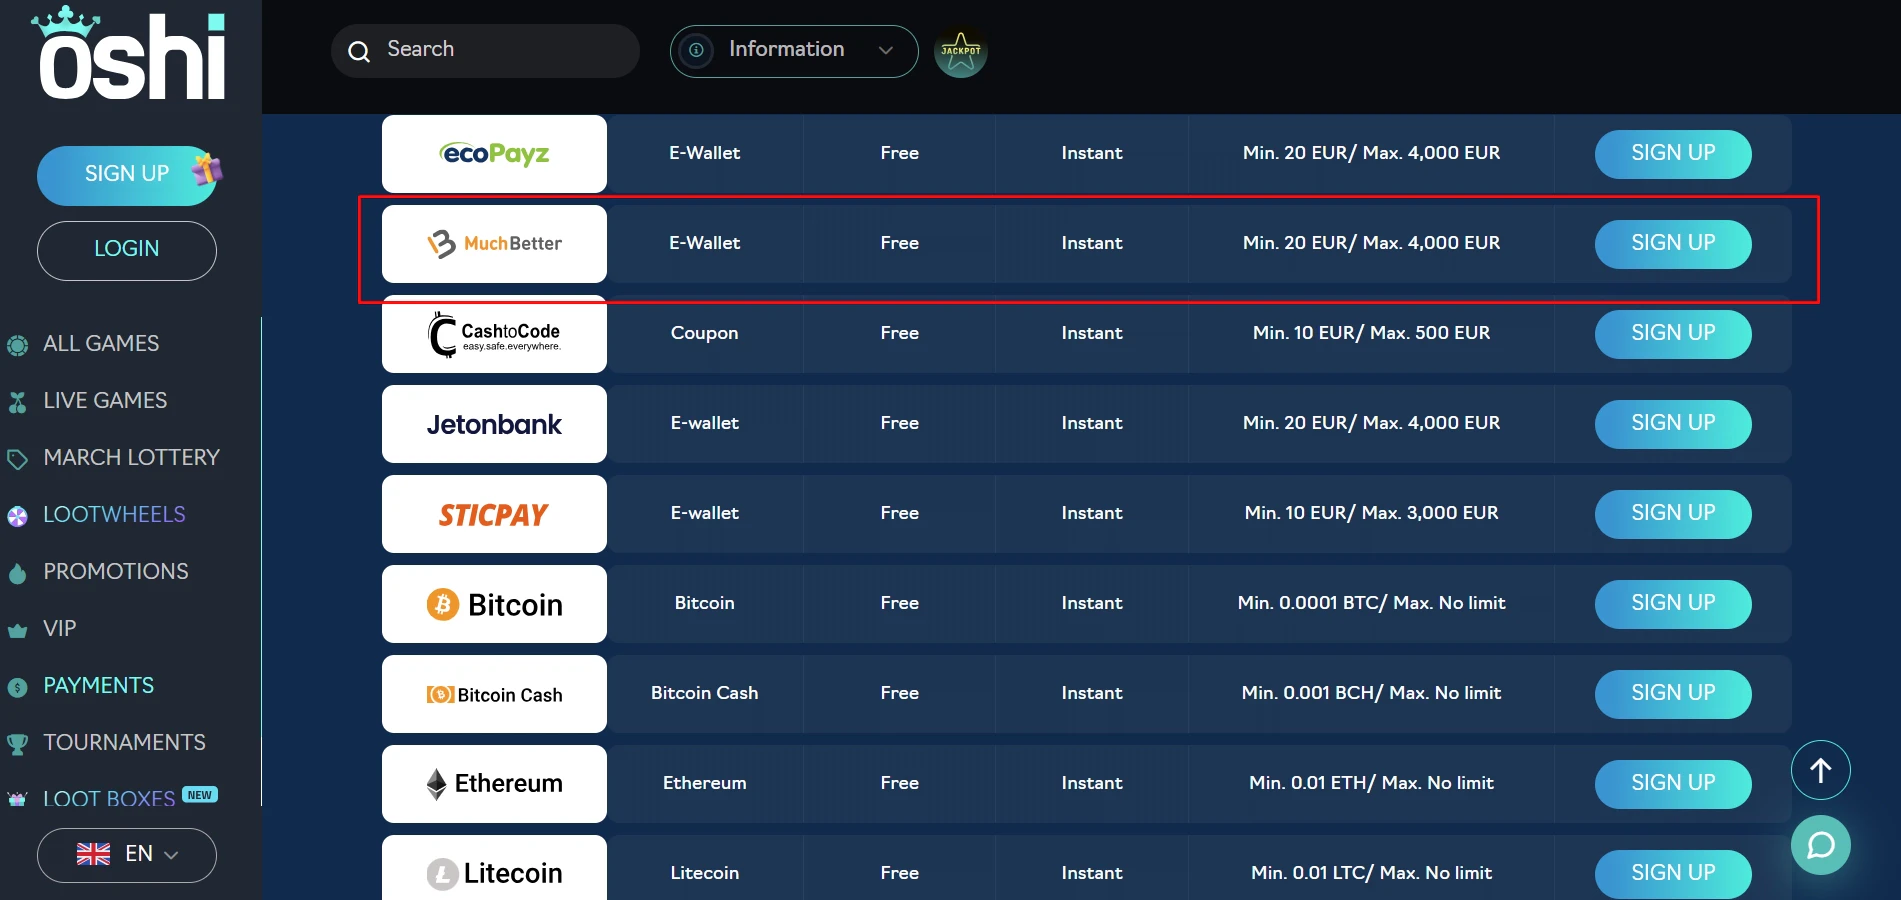Click the All Games sidebar icon
Image resolution: width=1901 pixels, height=900 pixels.
[x=18, y=346]
